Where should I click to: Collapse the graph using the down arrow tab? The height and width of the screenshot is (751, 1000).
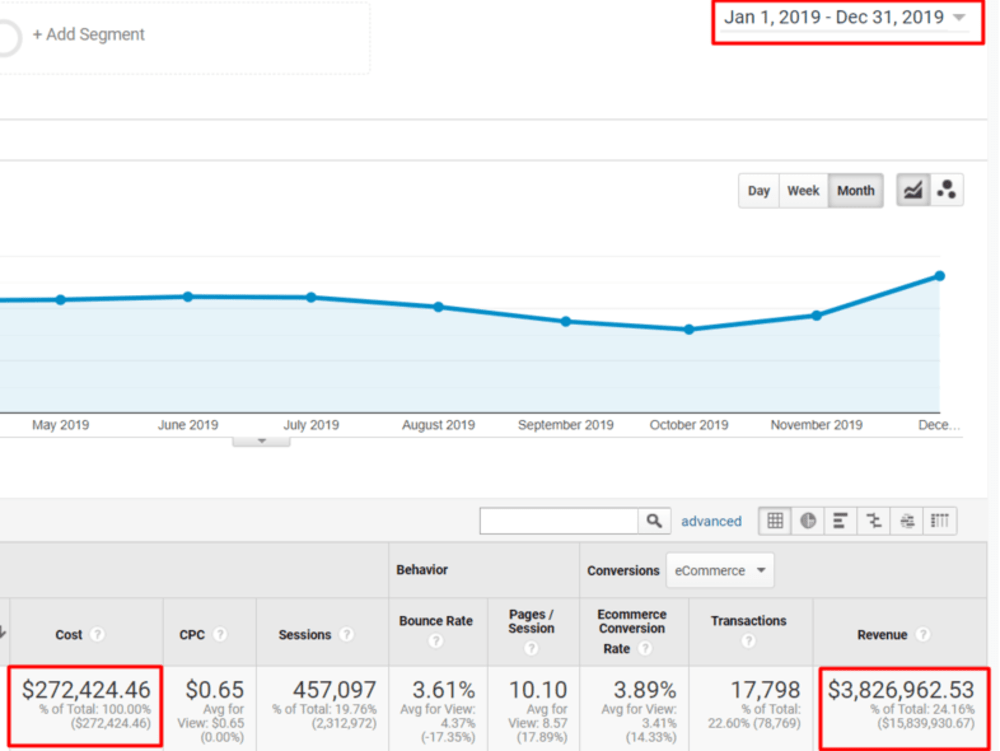[261, 441]
